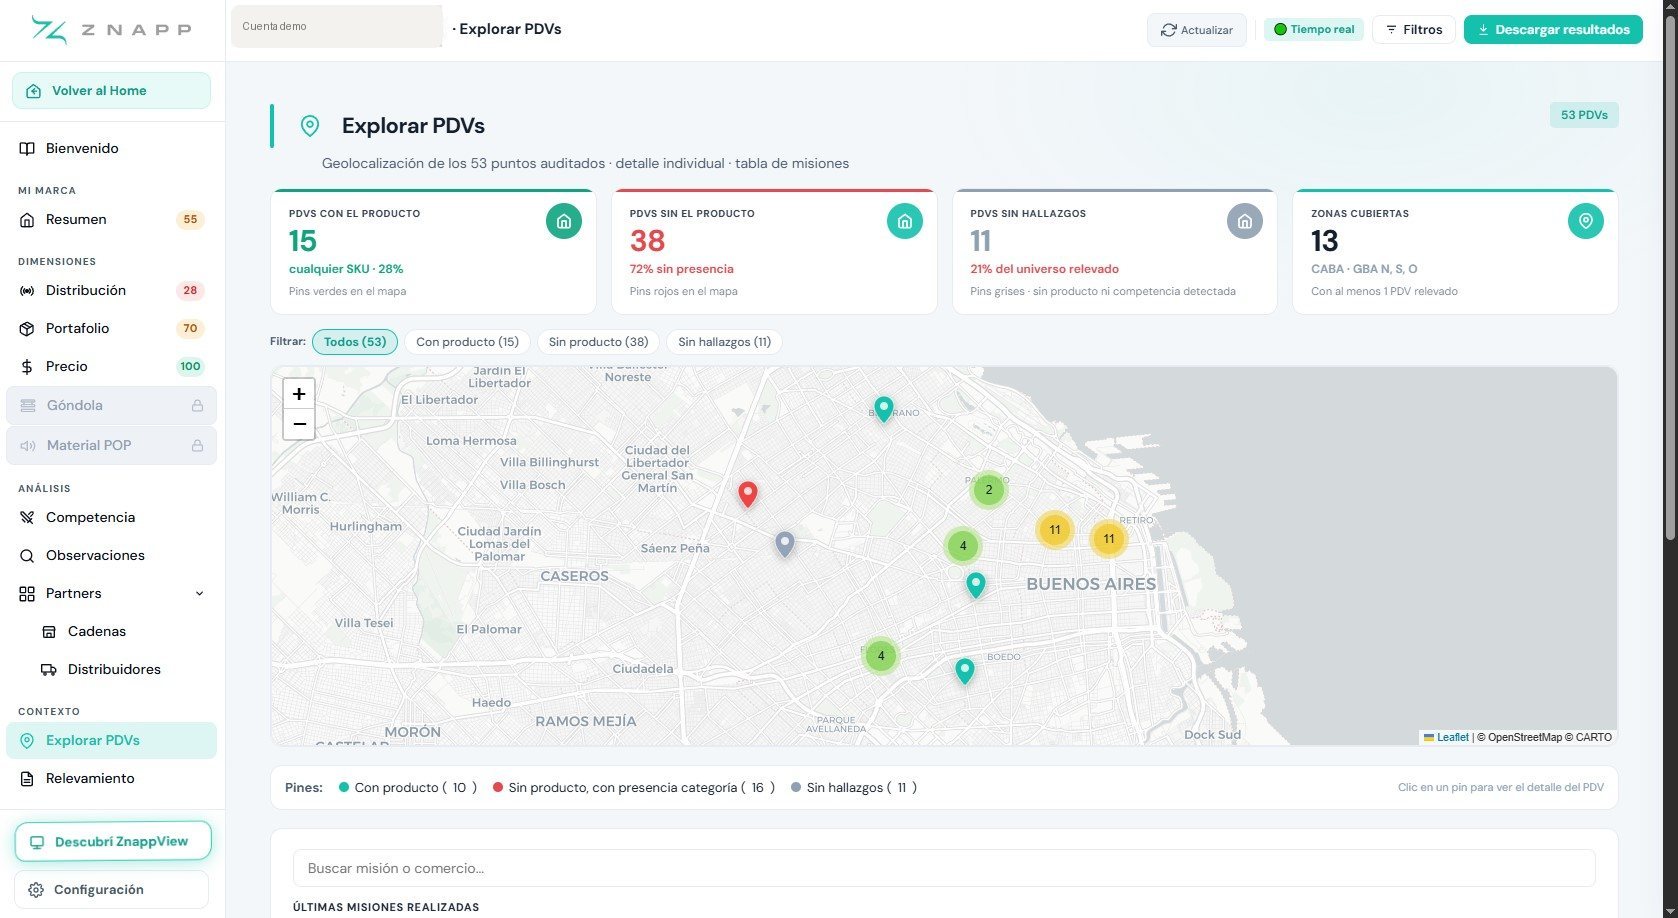Toggle the Tiempo real indicator
Screen dimensions: 1678x918
(1314, 29)
